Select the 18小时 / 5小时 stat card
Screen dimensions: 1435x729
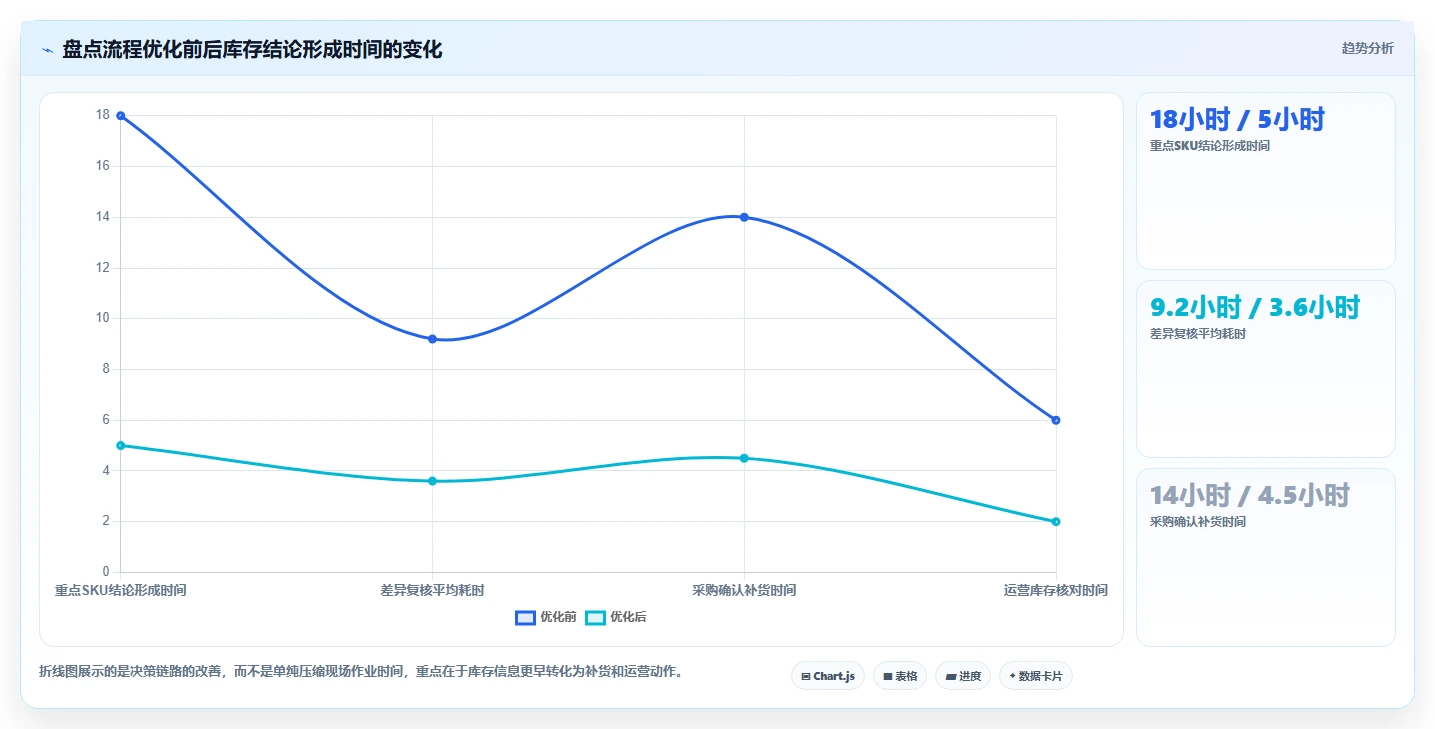[1265, 181]
